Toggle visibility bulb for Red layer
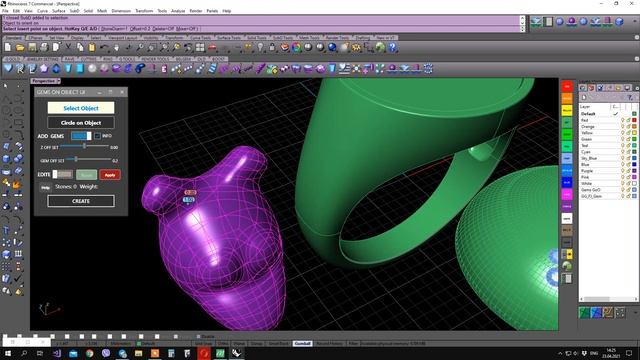This screenshot has height=360, width=640. coord(623,120)
